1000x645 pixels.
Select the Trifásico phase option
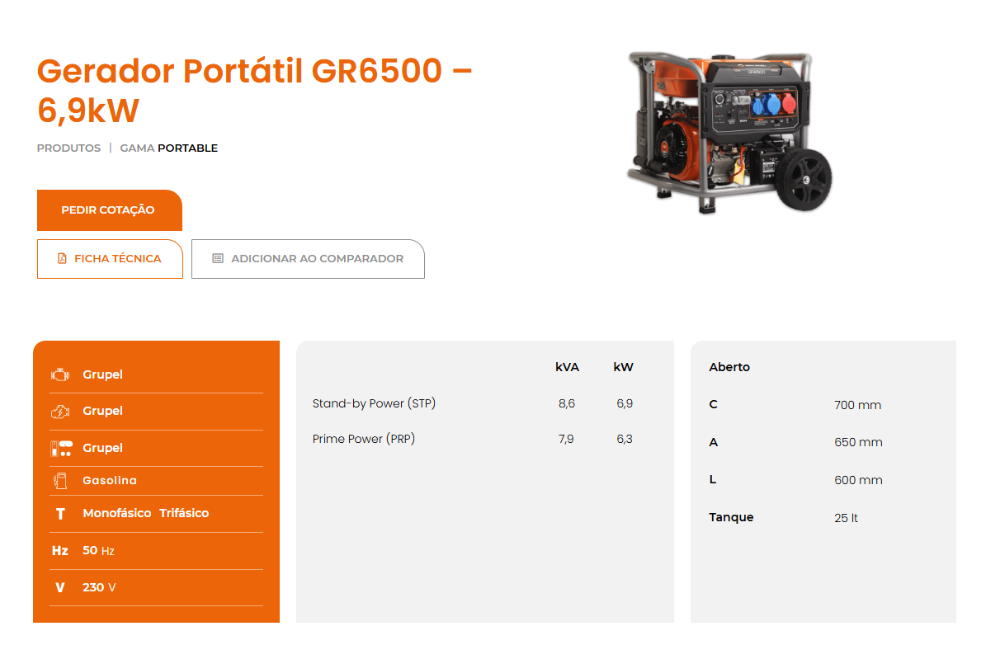pos(184,513)
